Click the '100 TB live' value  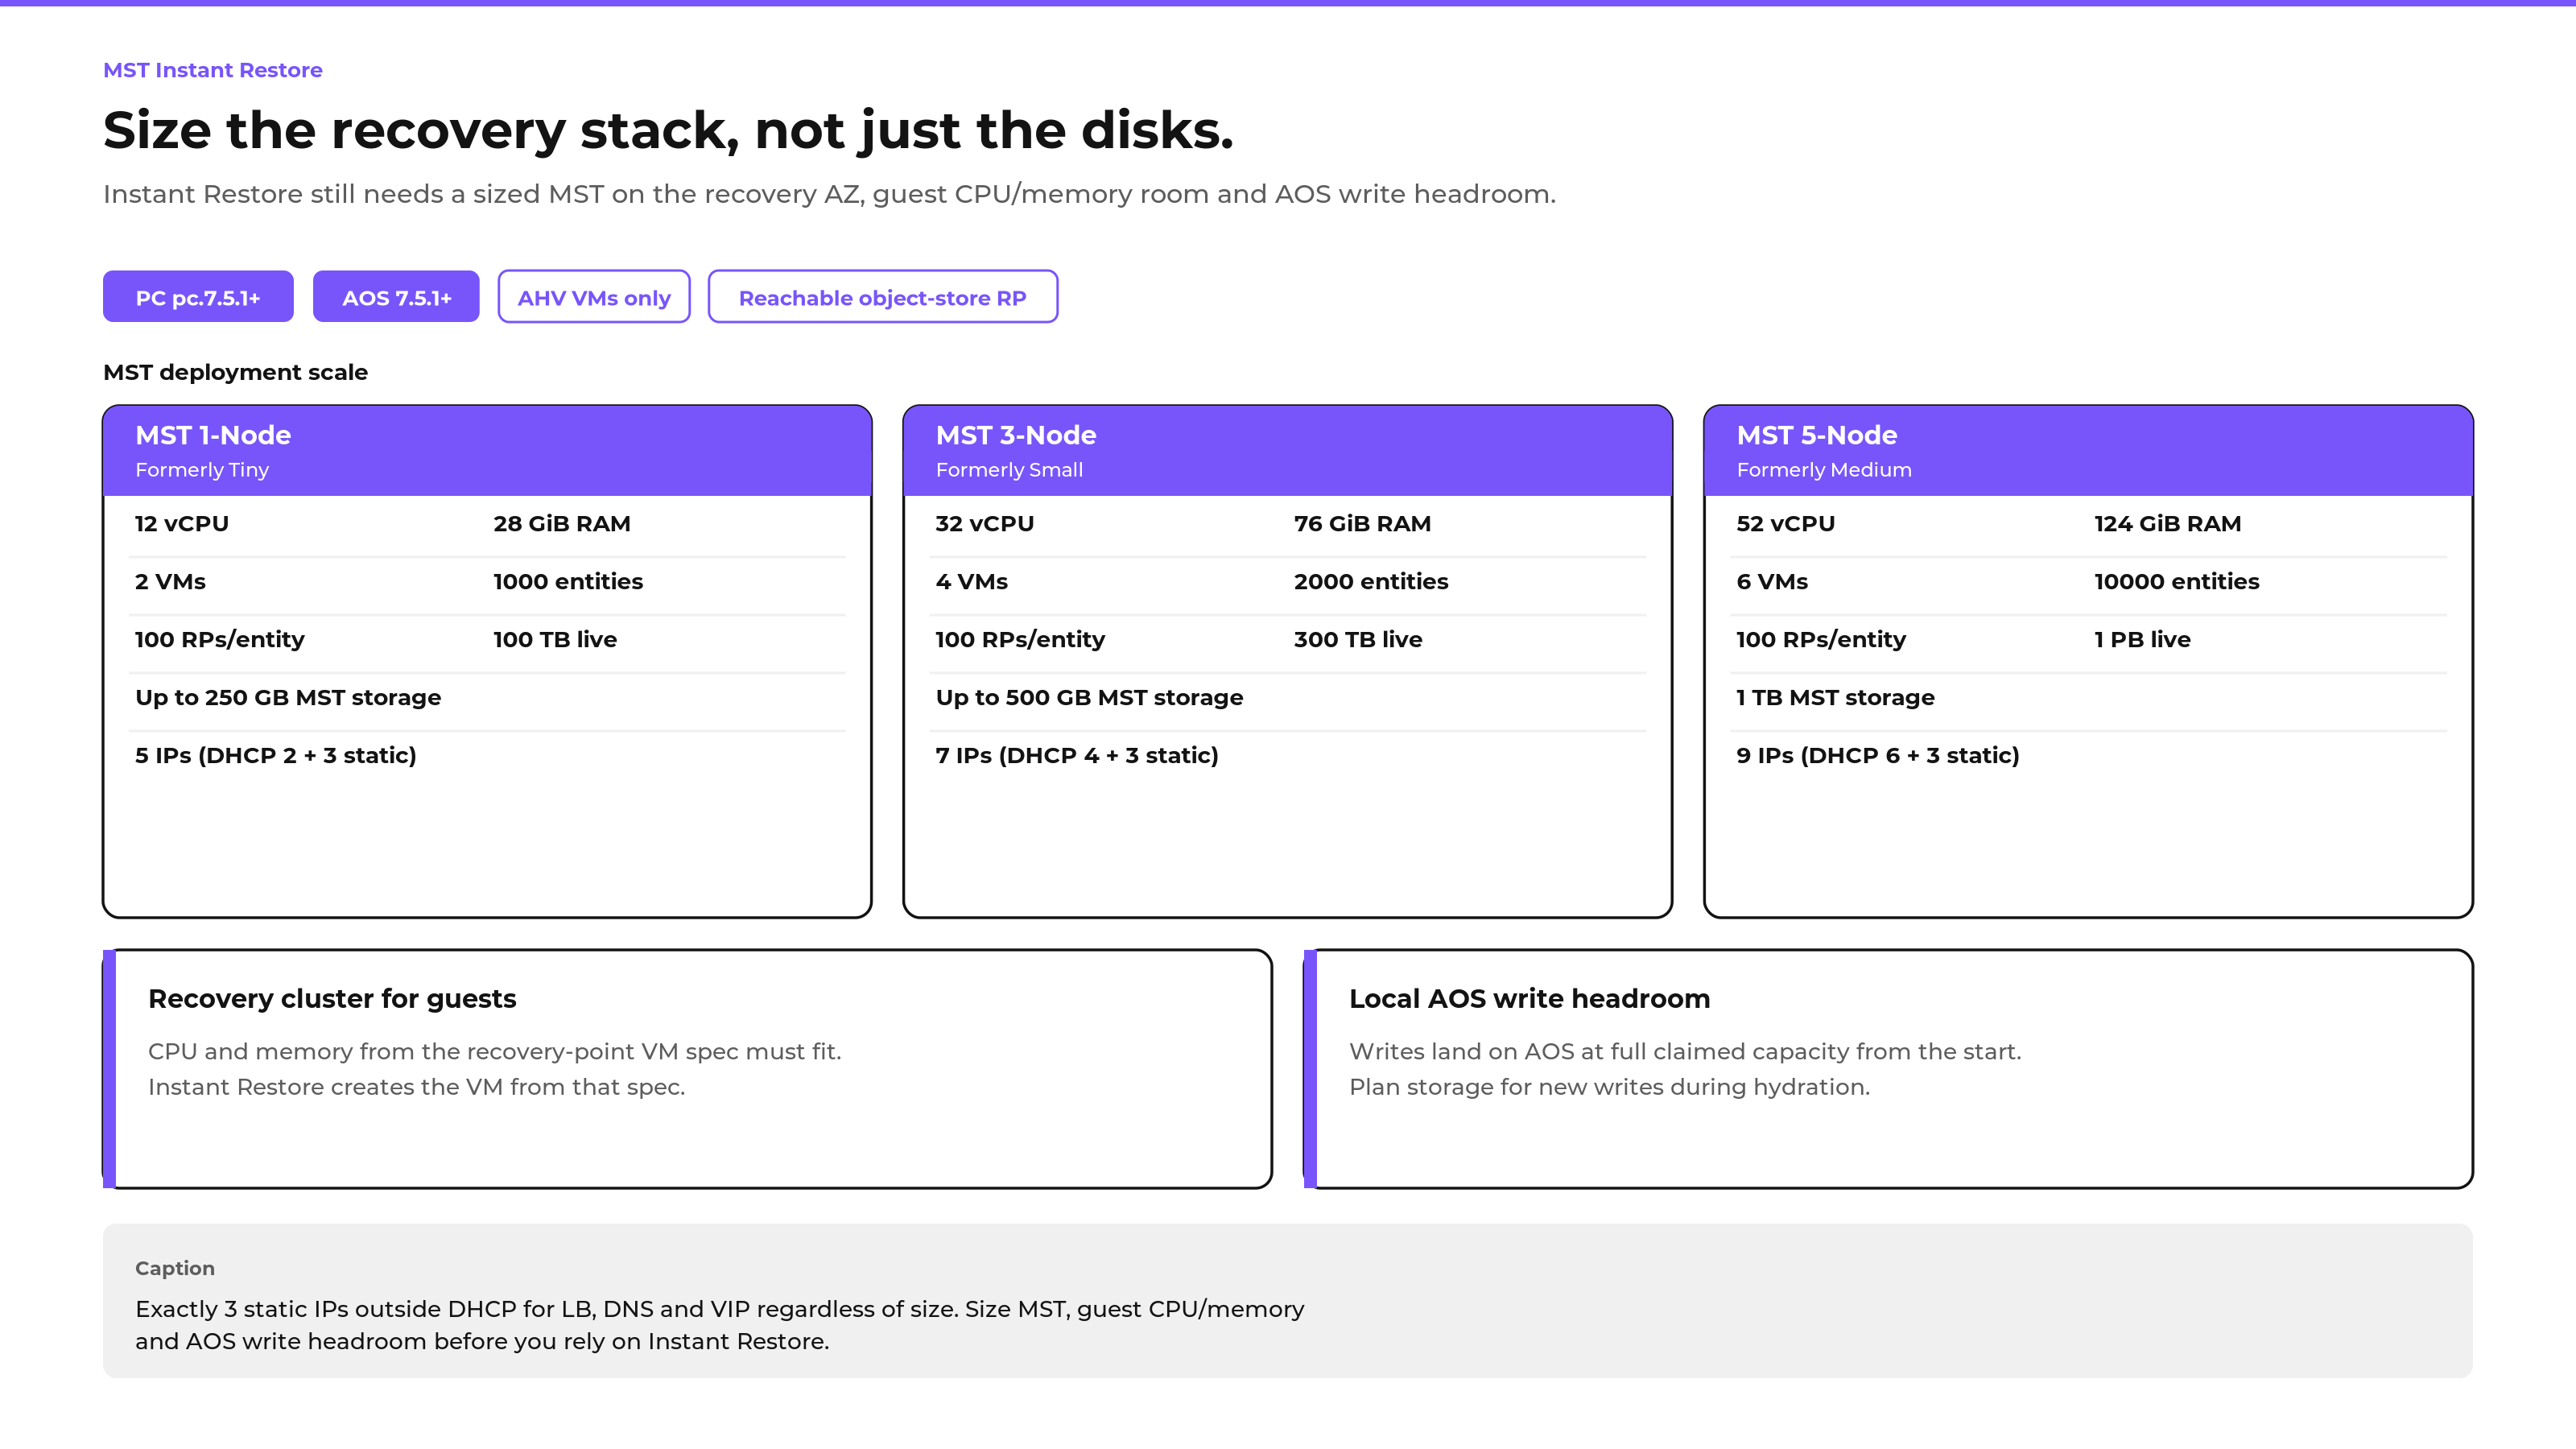click(555, 640)
